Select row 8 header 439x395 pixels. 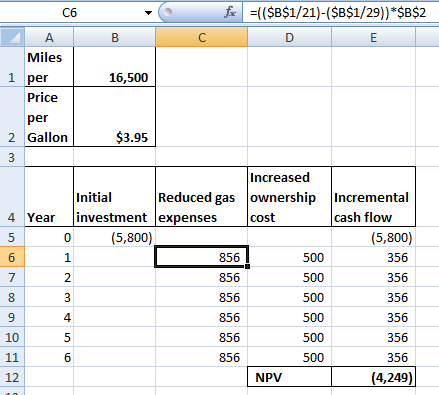pos(12,297)
